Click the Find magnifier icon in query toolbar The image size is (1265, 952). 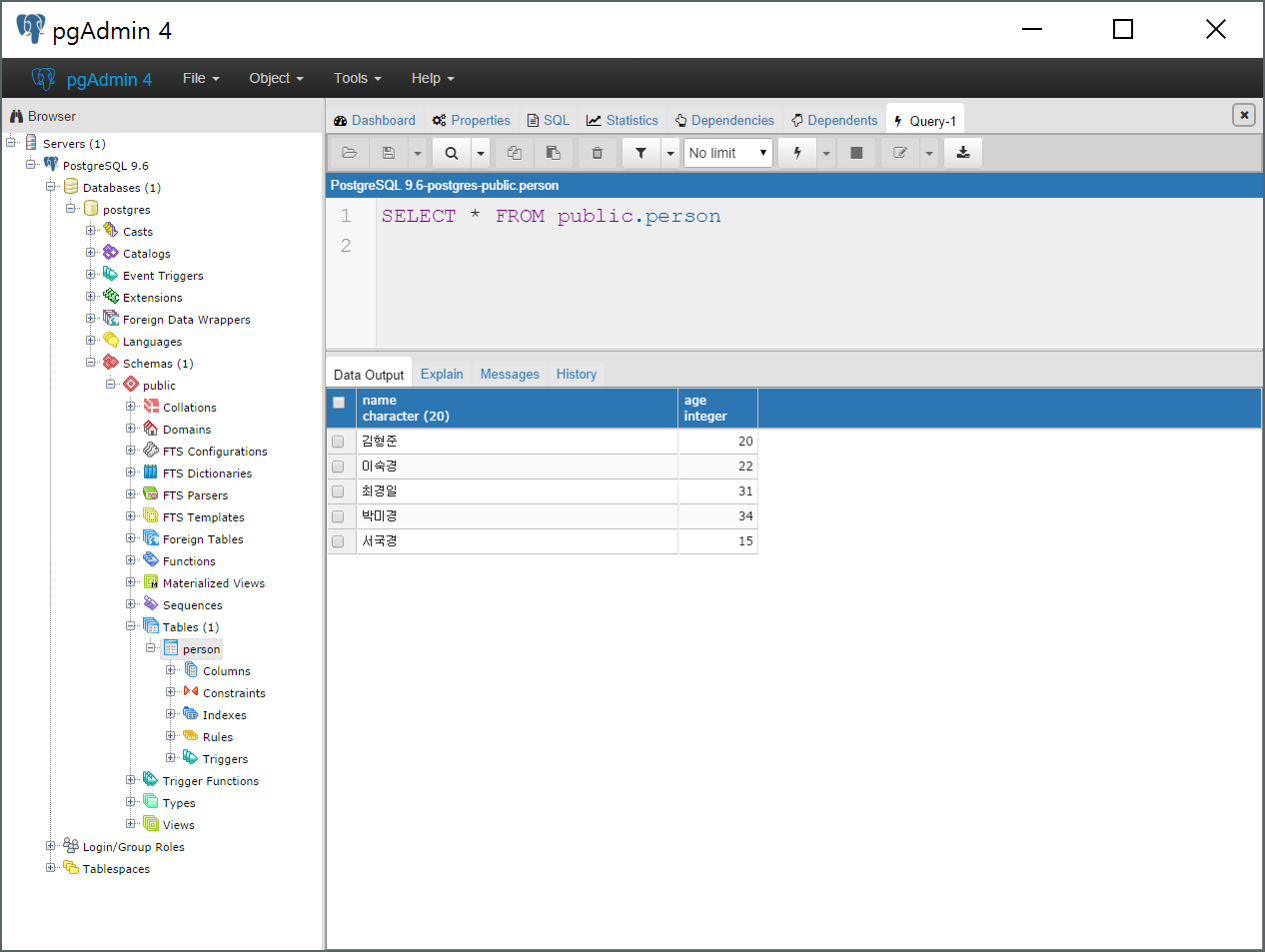451,153
